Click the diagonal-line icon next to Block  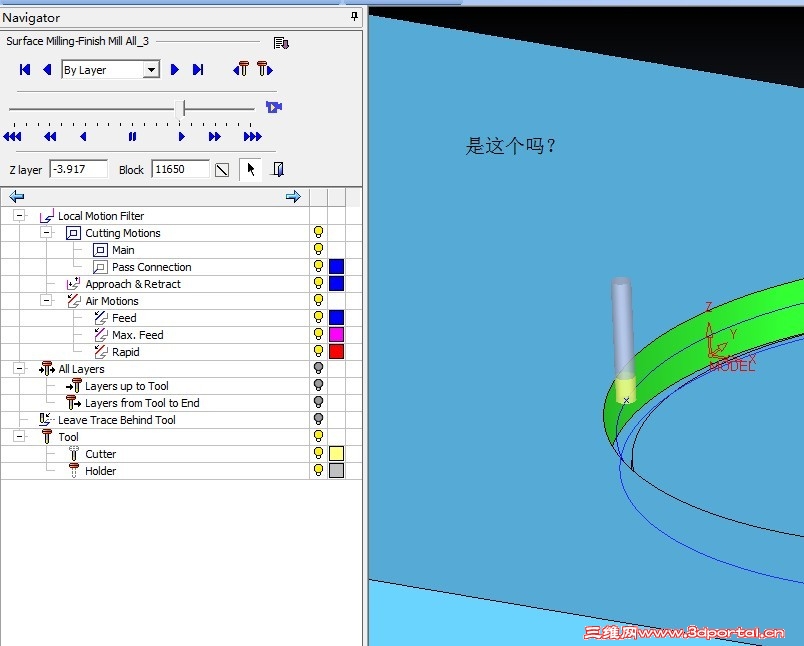(x=222, y=170)
